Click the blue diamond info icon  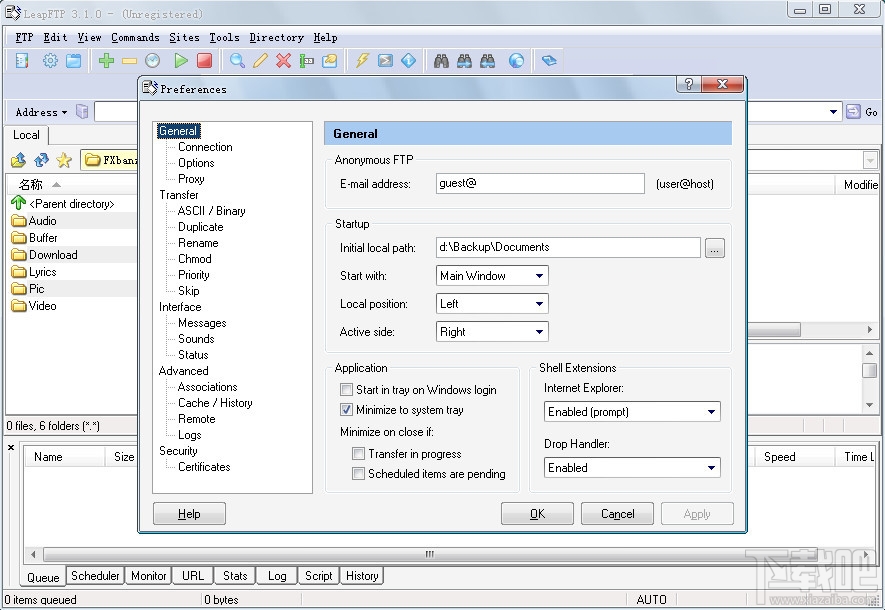[x=409, y=60]
